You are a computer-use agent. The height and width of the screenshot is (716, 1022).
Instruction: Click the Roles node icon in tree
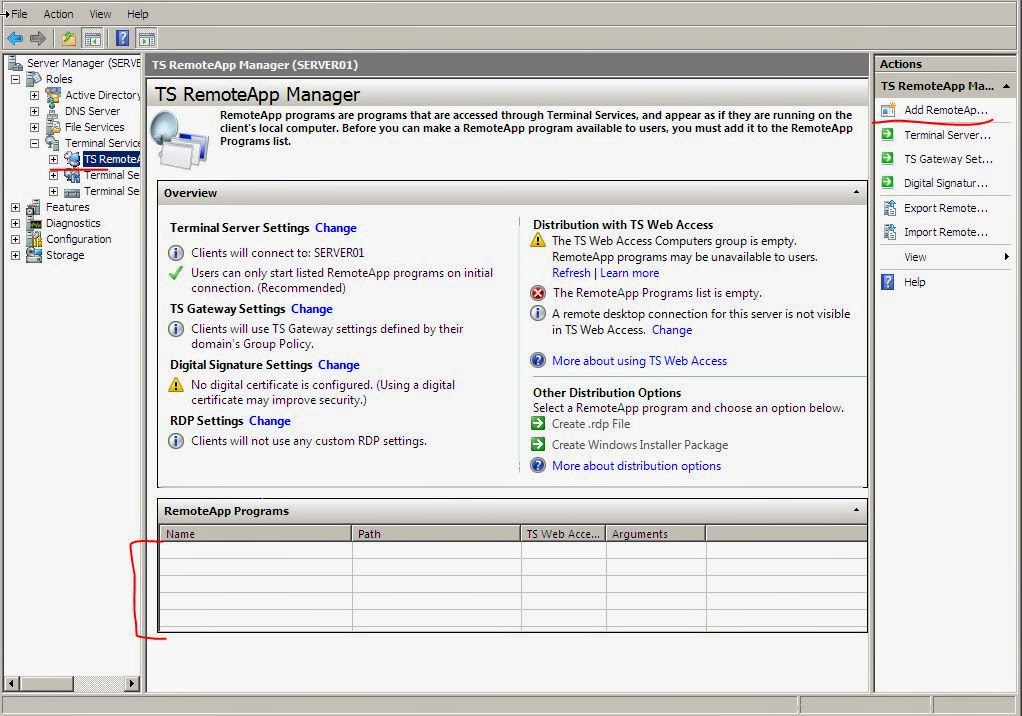click(34, 79)
